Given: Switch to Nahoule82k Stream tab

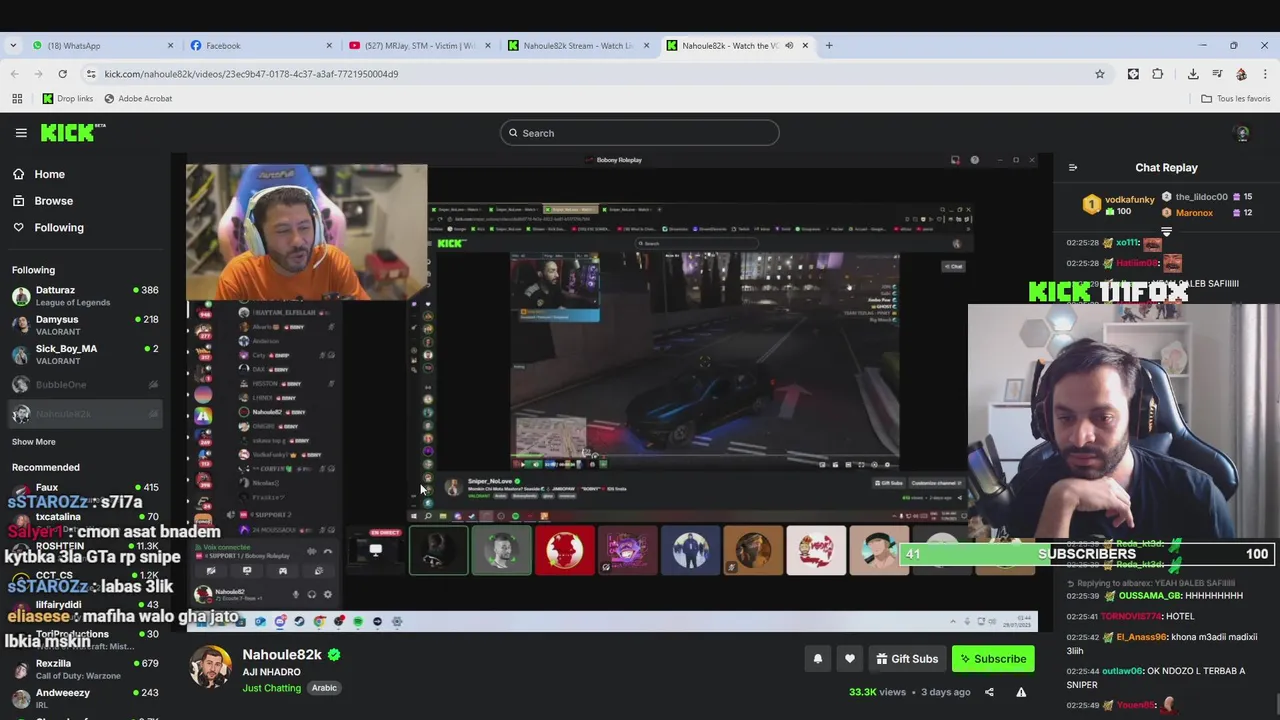Looking at the screenshot, I should [x=577, y=45].
